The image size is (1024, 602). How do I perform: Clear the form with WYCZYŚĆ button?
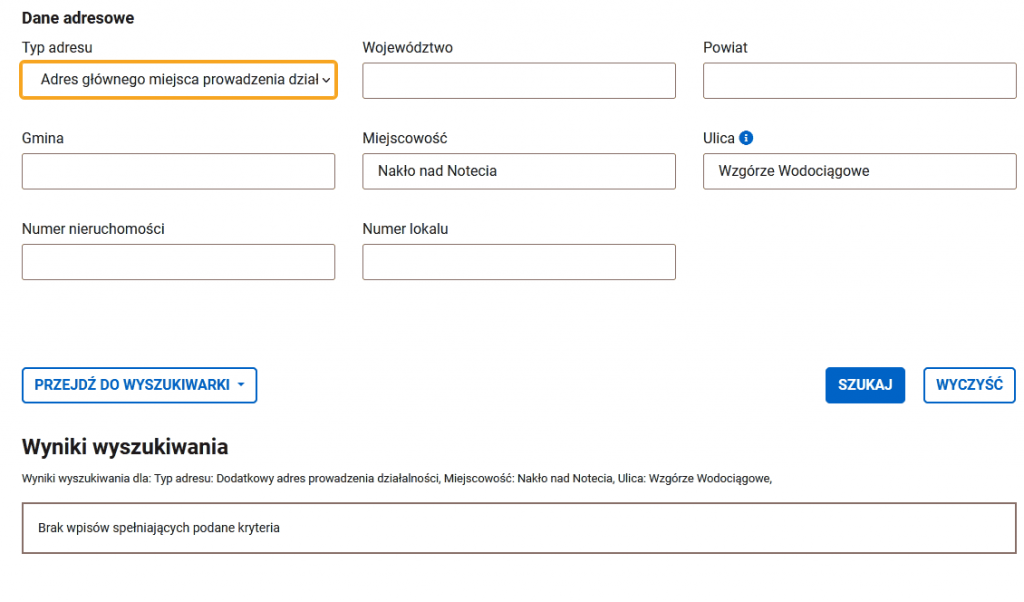[x=969, y=385]
